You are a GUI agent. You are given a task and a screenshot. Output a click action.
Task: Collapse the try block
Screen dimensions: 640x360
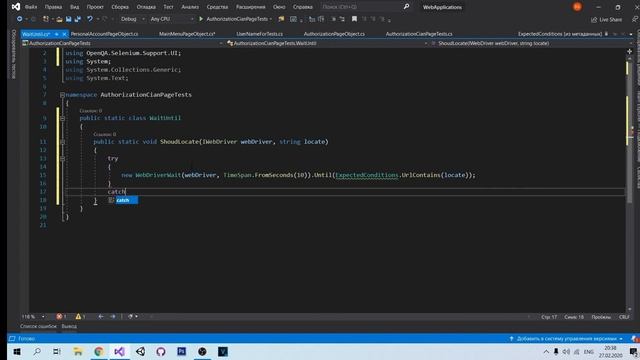click(x=62, y=158)
